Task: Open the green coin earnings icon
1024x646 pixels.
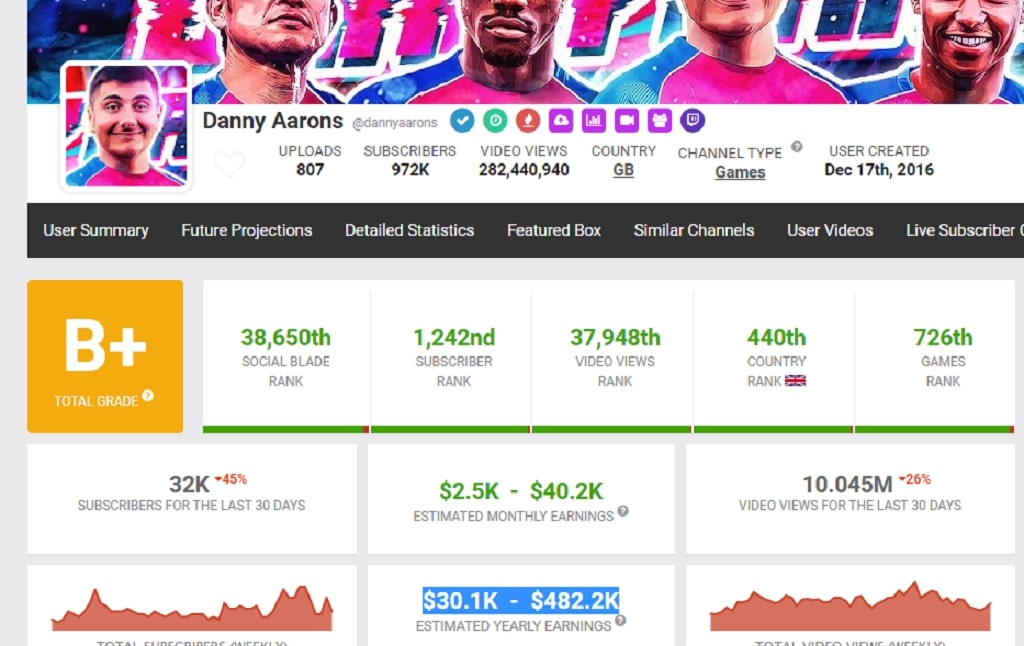Action: 495,120
